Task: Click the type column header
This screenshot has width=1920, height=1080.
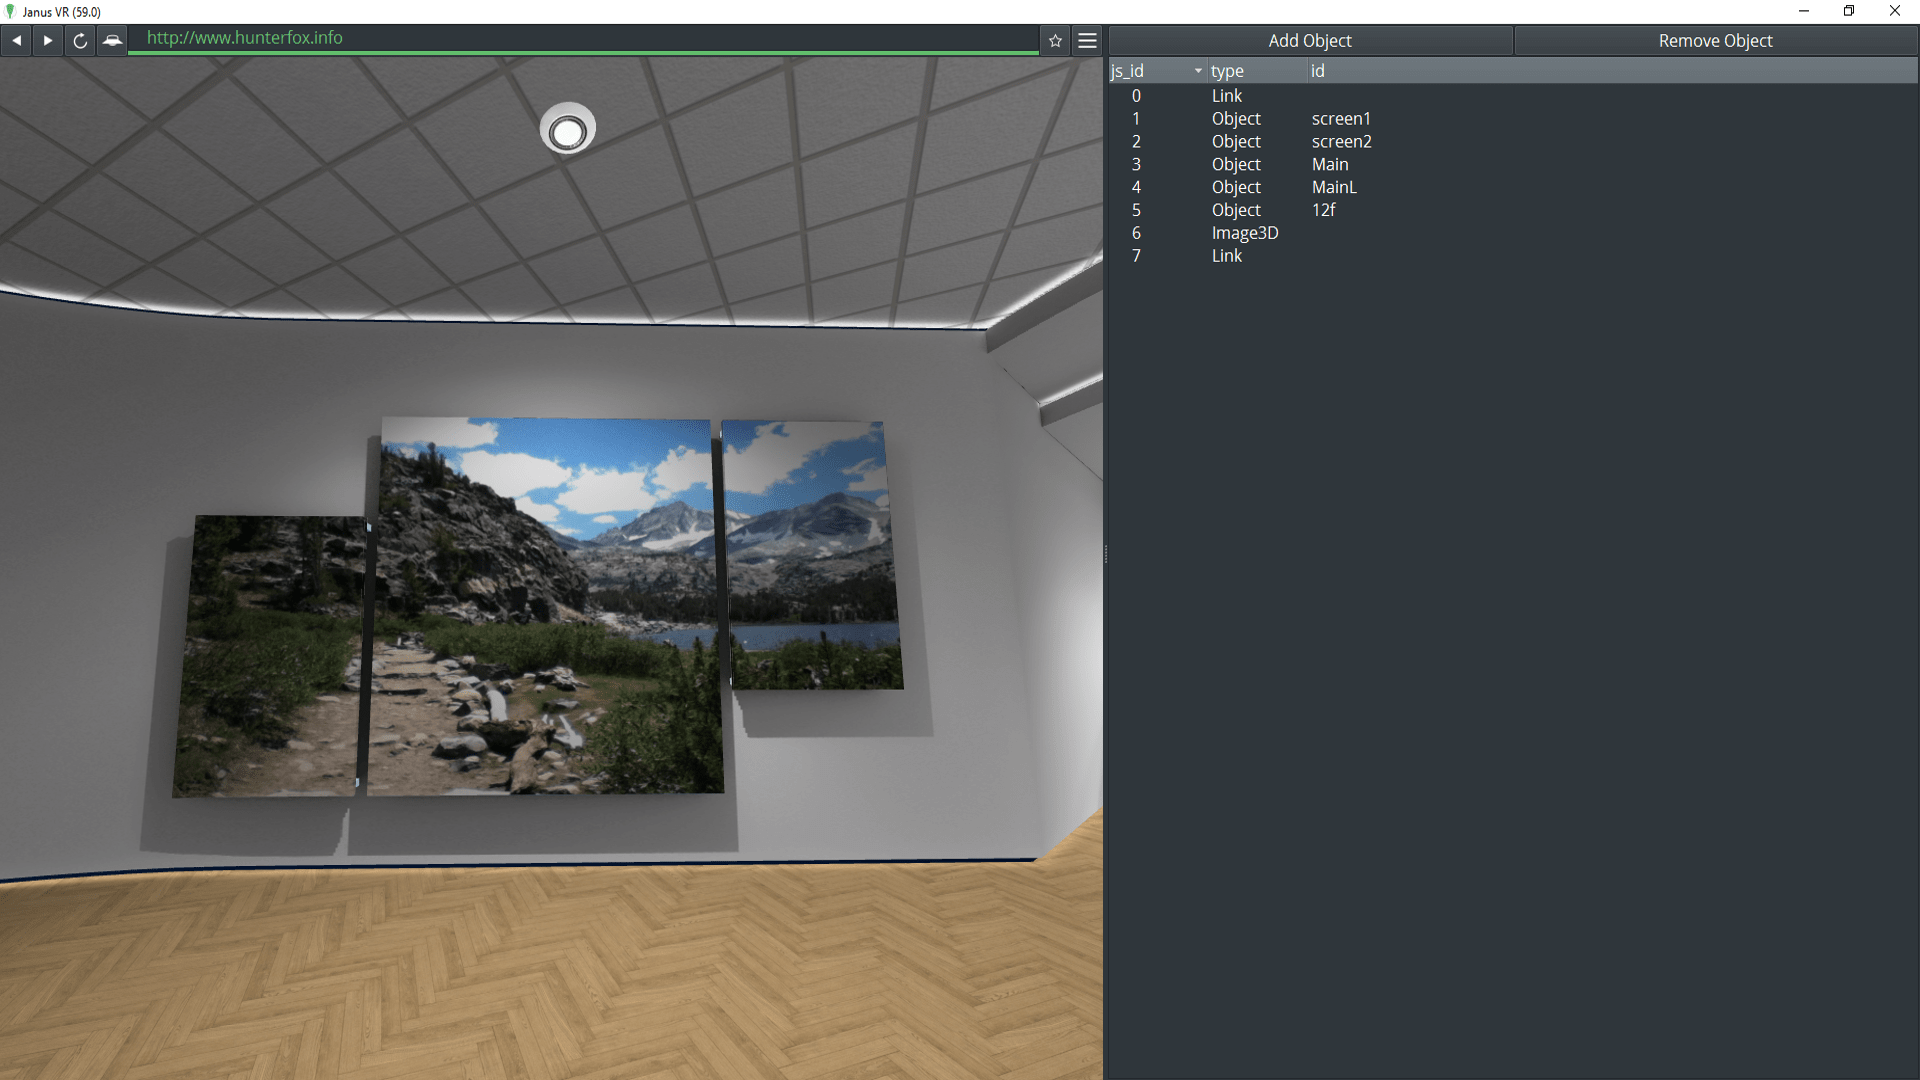Action: point(1227,71)
